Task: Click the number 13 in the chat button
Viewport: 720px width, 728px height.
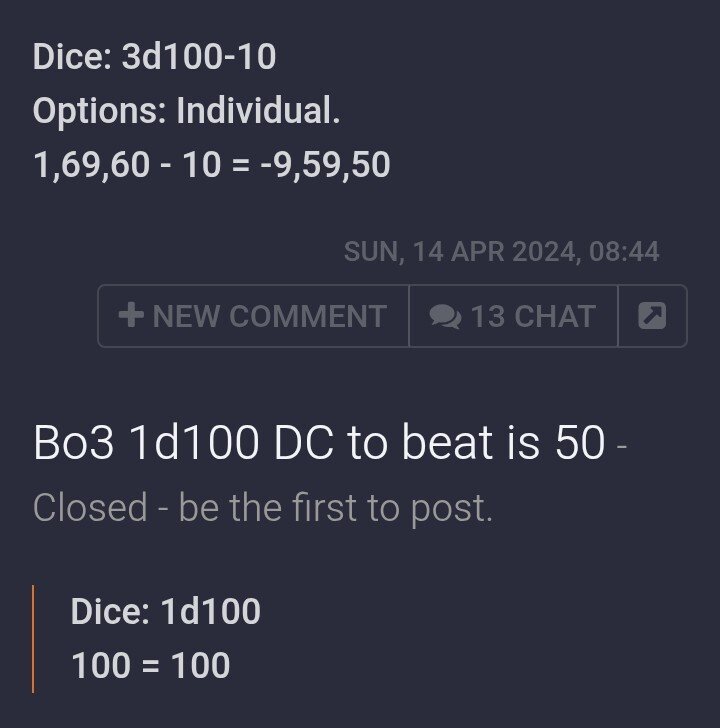Action: [487, 316]
